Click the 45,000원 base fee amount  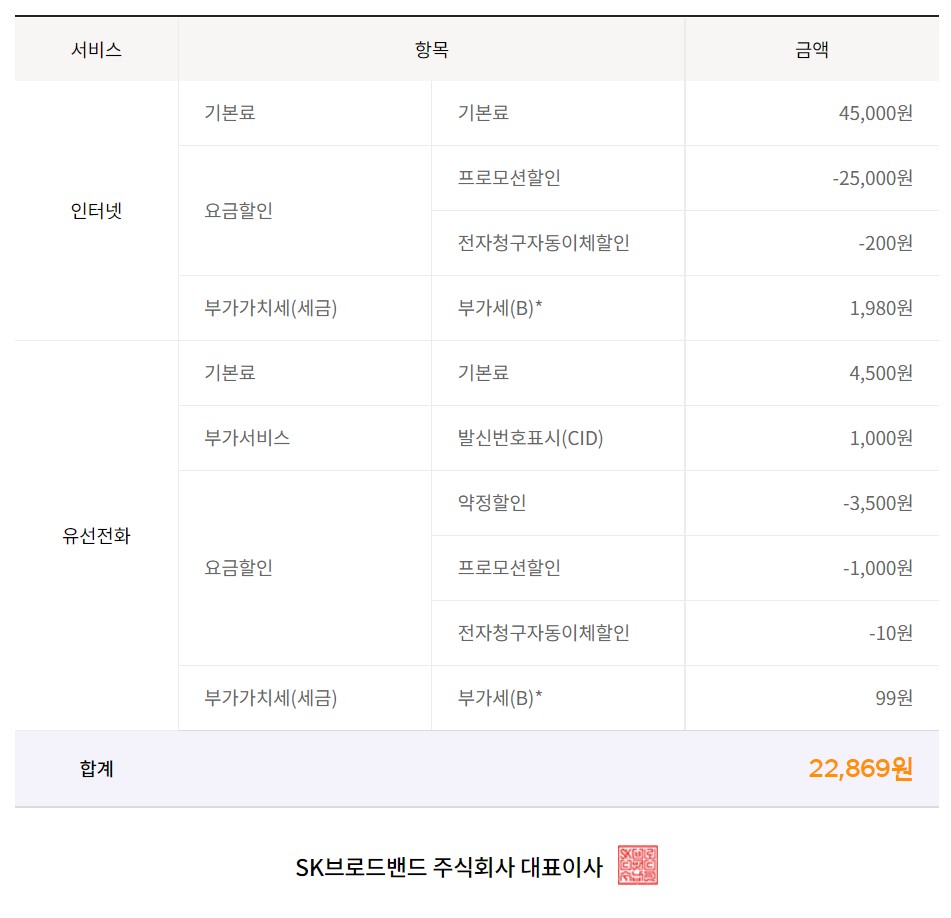(x=875, y=113)
